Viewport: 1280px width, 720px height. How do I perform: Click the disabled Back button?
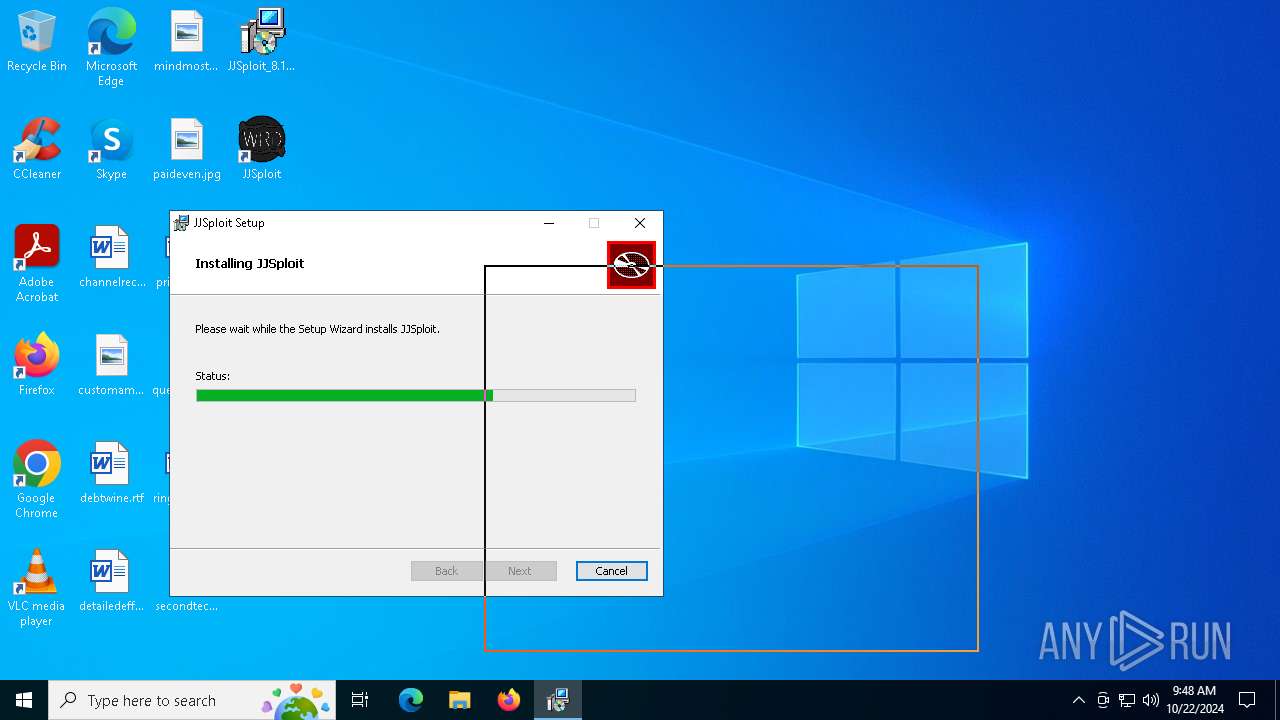coord(446,571)
